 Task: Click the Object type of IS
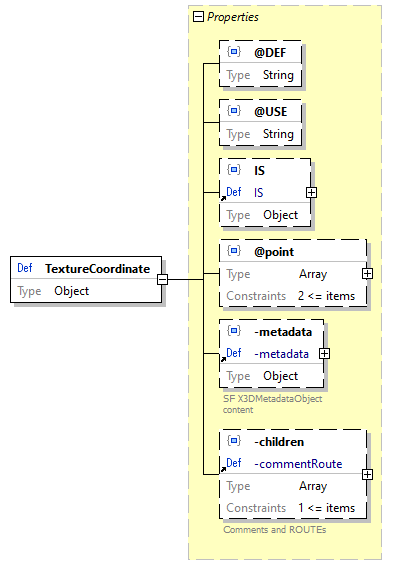coord(281,215)
